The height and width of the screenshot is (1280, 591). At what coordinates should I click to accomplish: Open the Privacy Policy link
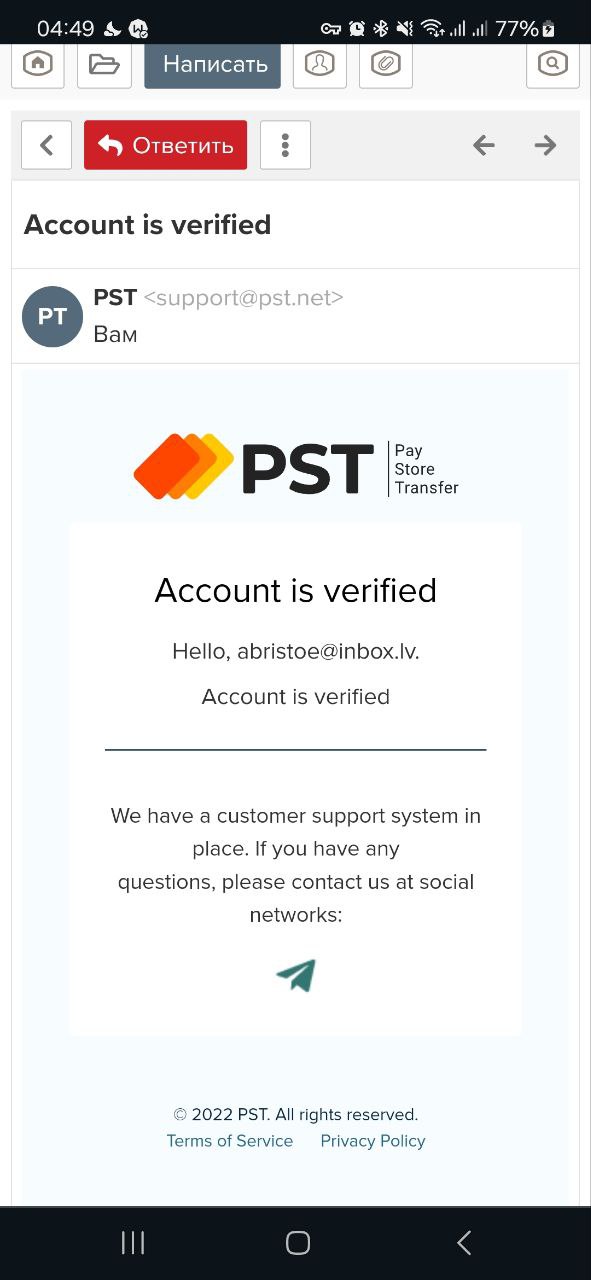tap(373, 1141)
